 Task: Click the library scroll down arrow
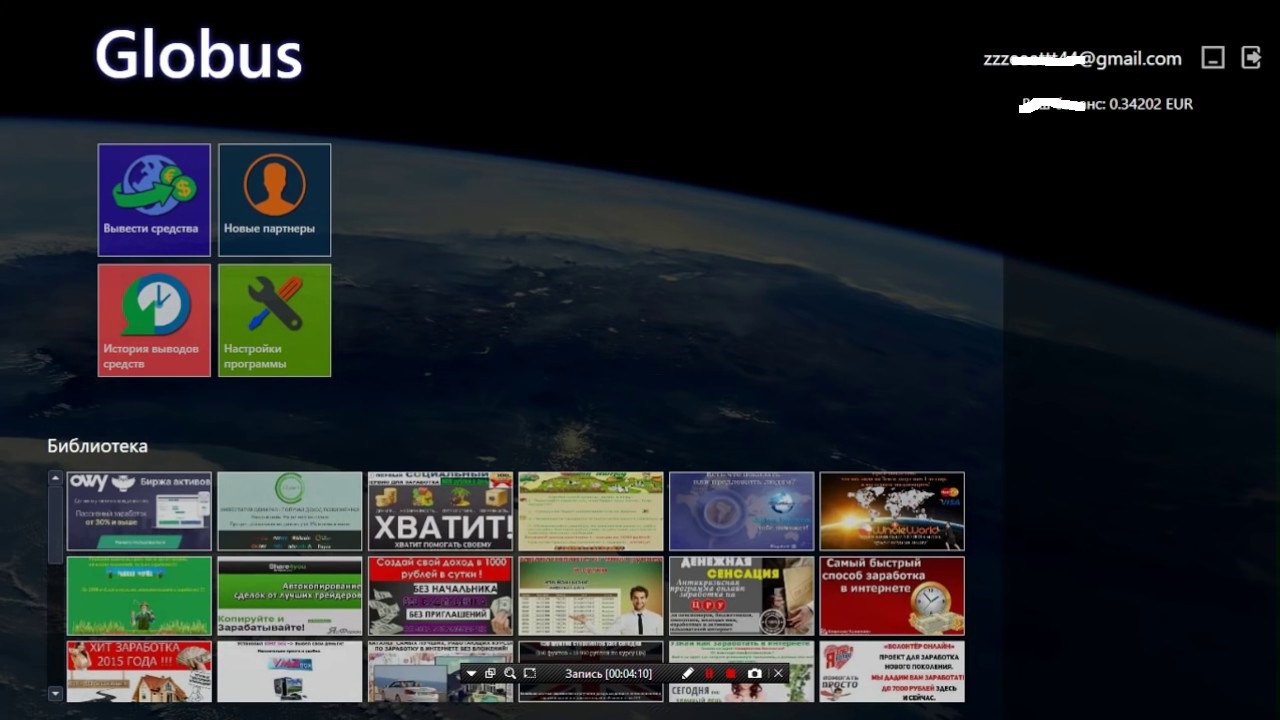[x=56, y=693]
